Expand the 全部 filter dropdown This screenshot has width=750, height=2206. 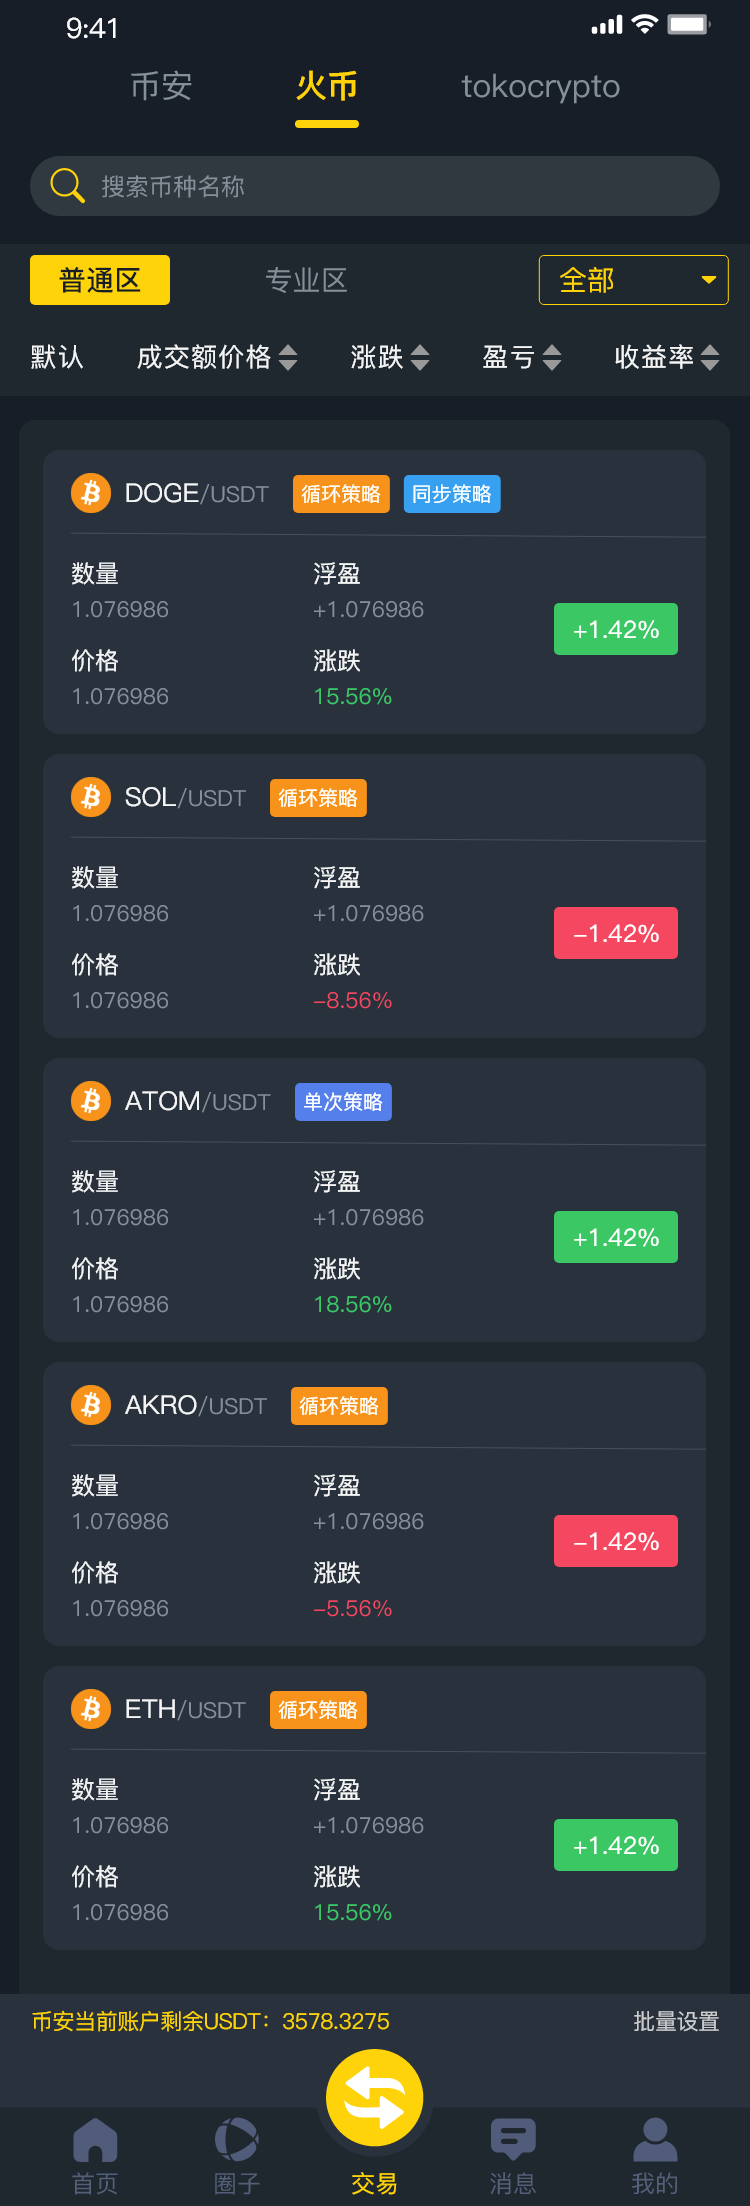click(633, 280)
